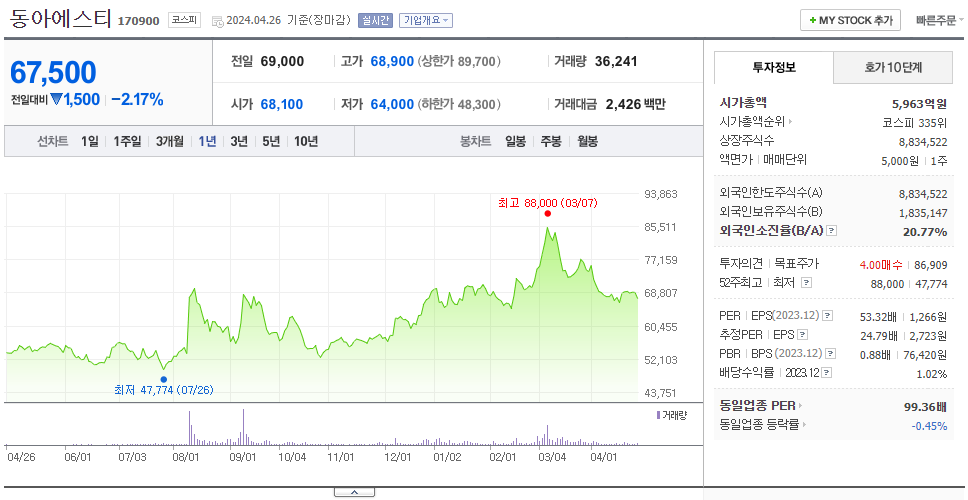Image resolution: width=968 pixels, height=500 pixels.
Task: Select the 3년 line chart period
Action: (239, 141)
